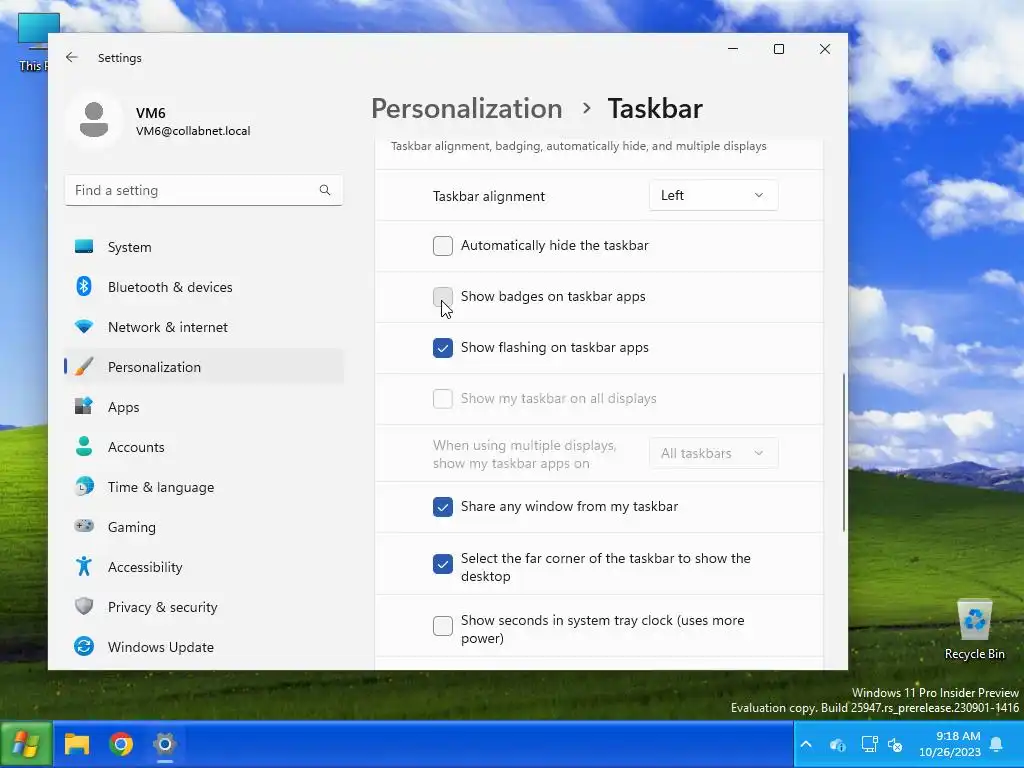Click the Apps icon in sidebar
This screenshot has height=768, width=1024.
(x=84, y=406)
